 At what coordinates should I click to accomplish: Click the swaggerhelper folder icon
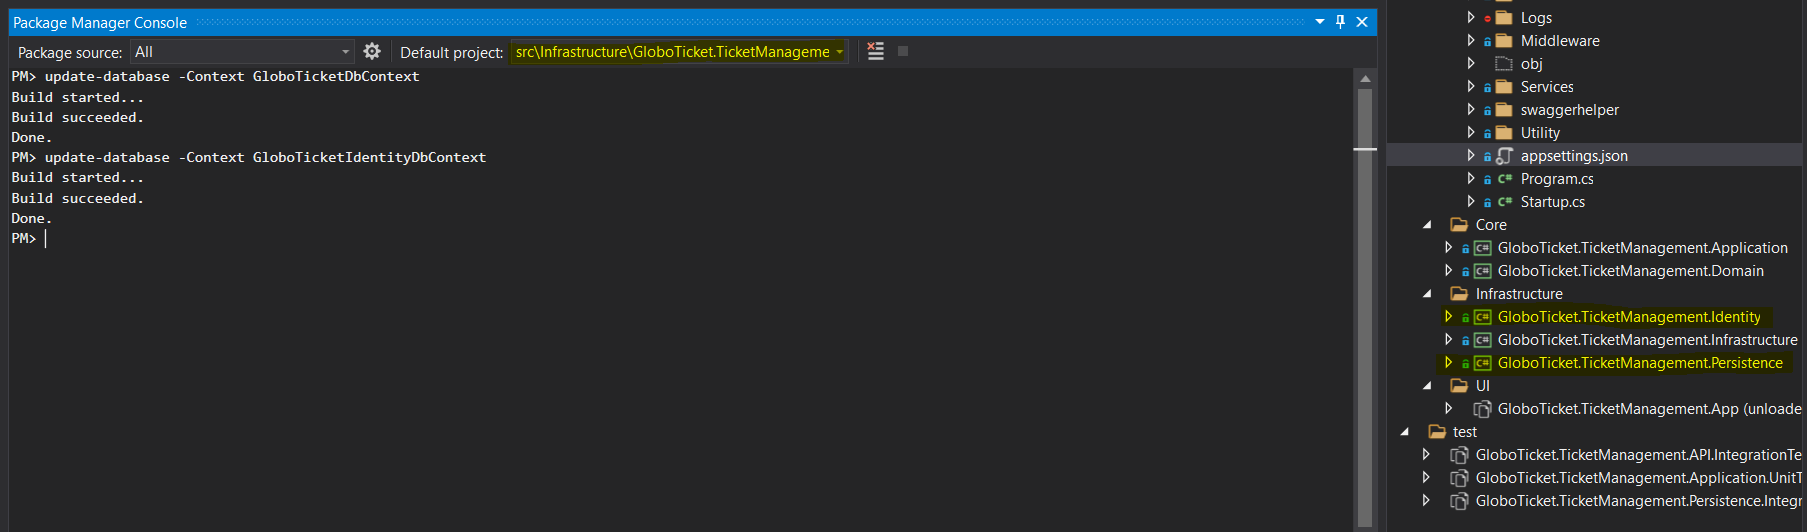coord(1504,110)
